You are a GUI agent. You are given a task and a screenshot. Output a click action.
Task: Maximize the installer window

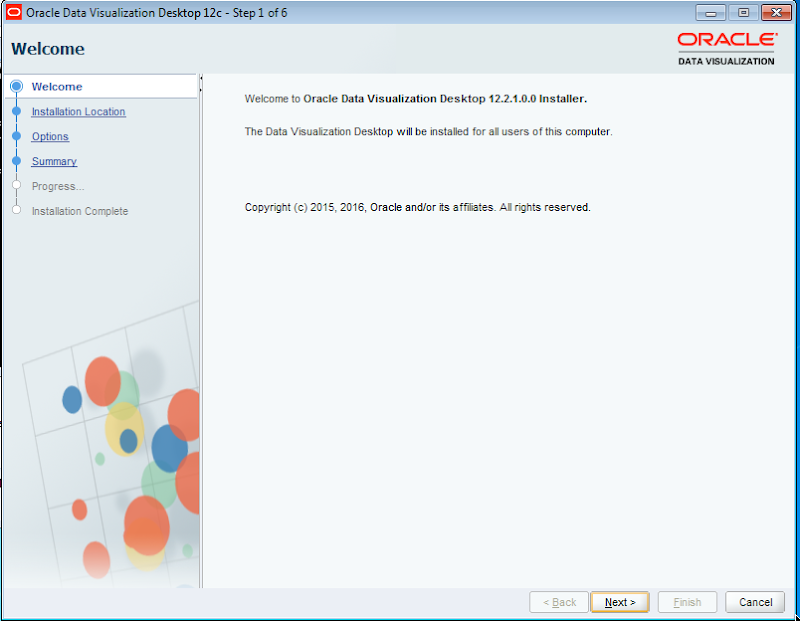click(x=743, y=13)
